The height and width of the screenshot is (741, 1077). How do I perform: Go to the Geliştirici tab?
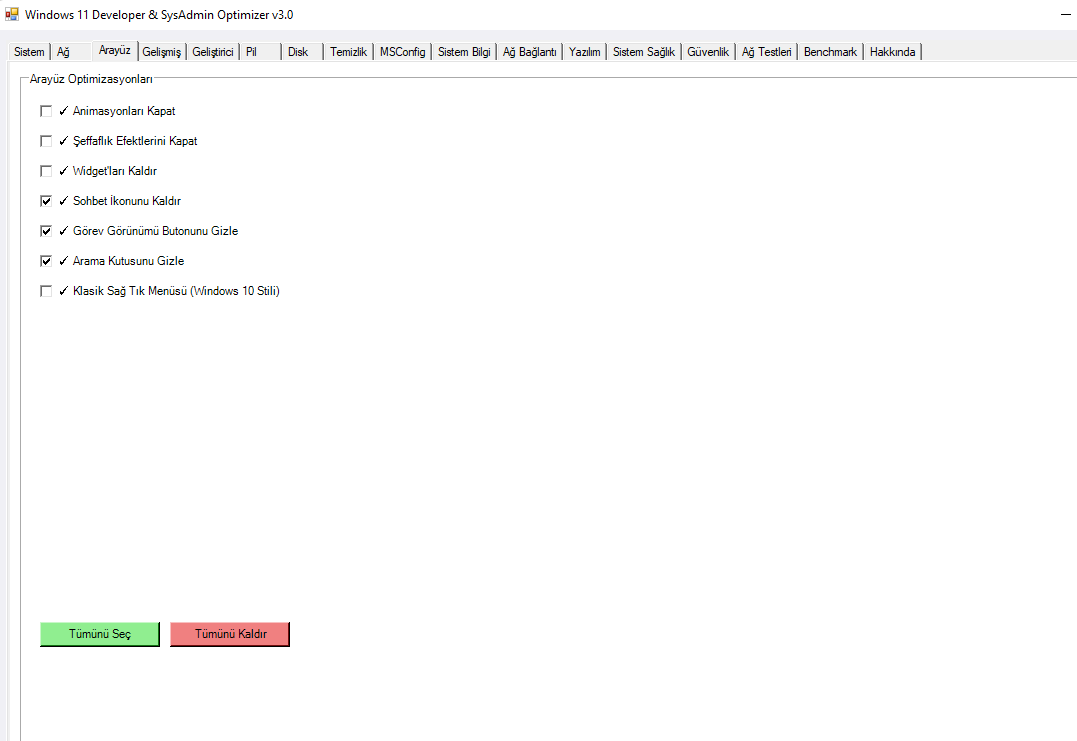[x=212, y=52]
